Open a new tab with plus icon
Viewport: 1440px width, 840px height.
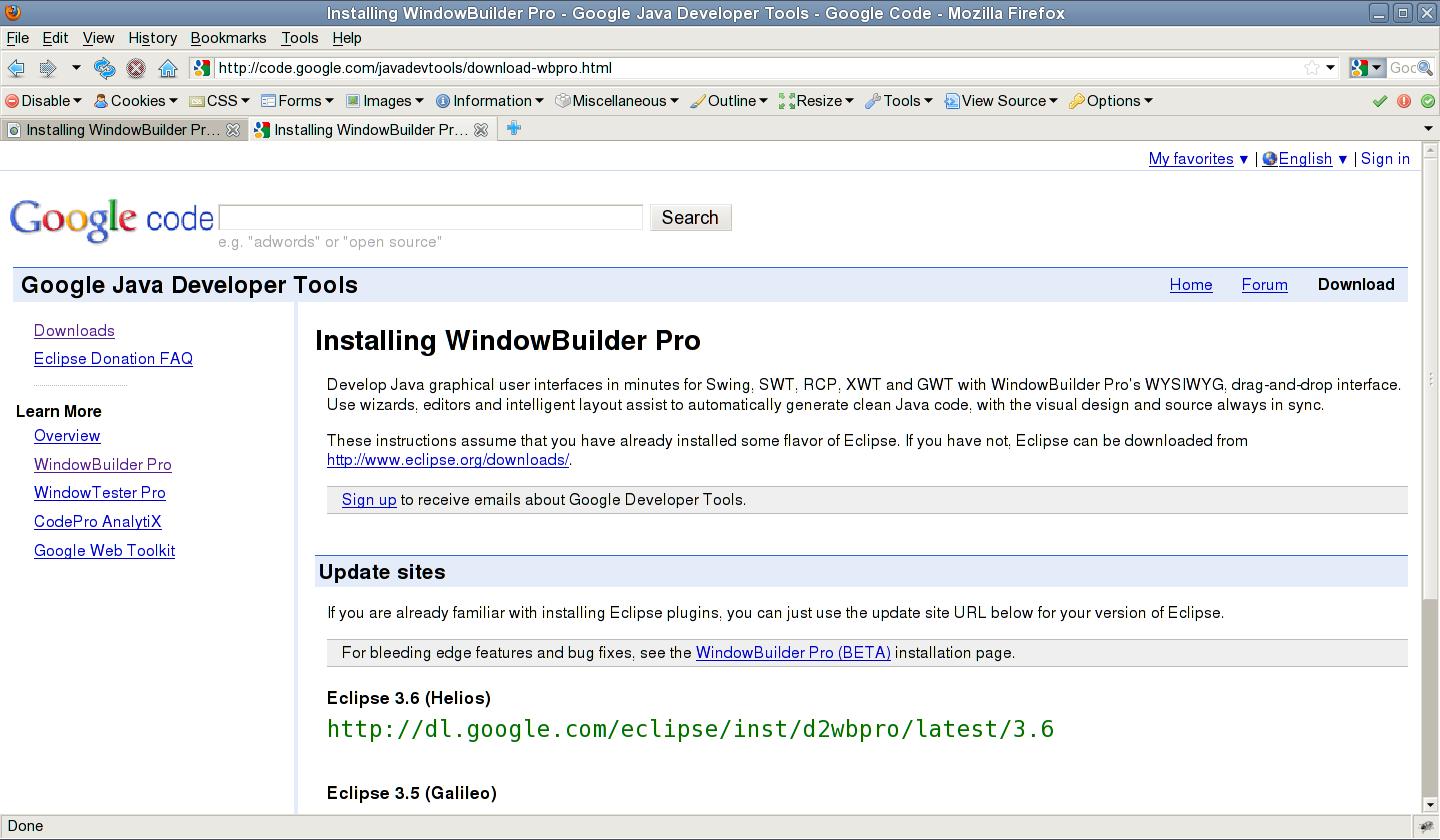click(x=514, y=128)
